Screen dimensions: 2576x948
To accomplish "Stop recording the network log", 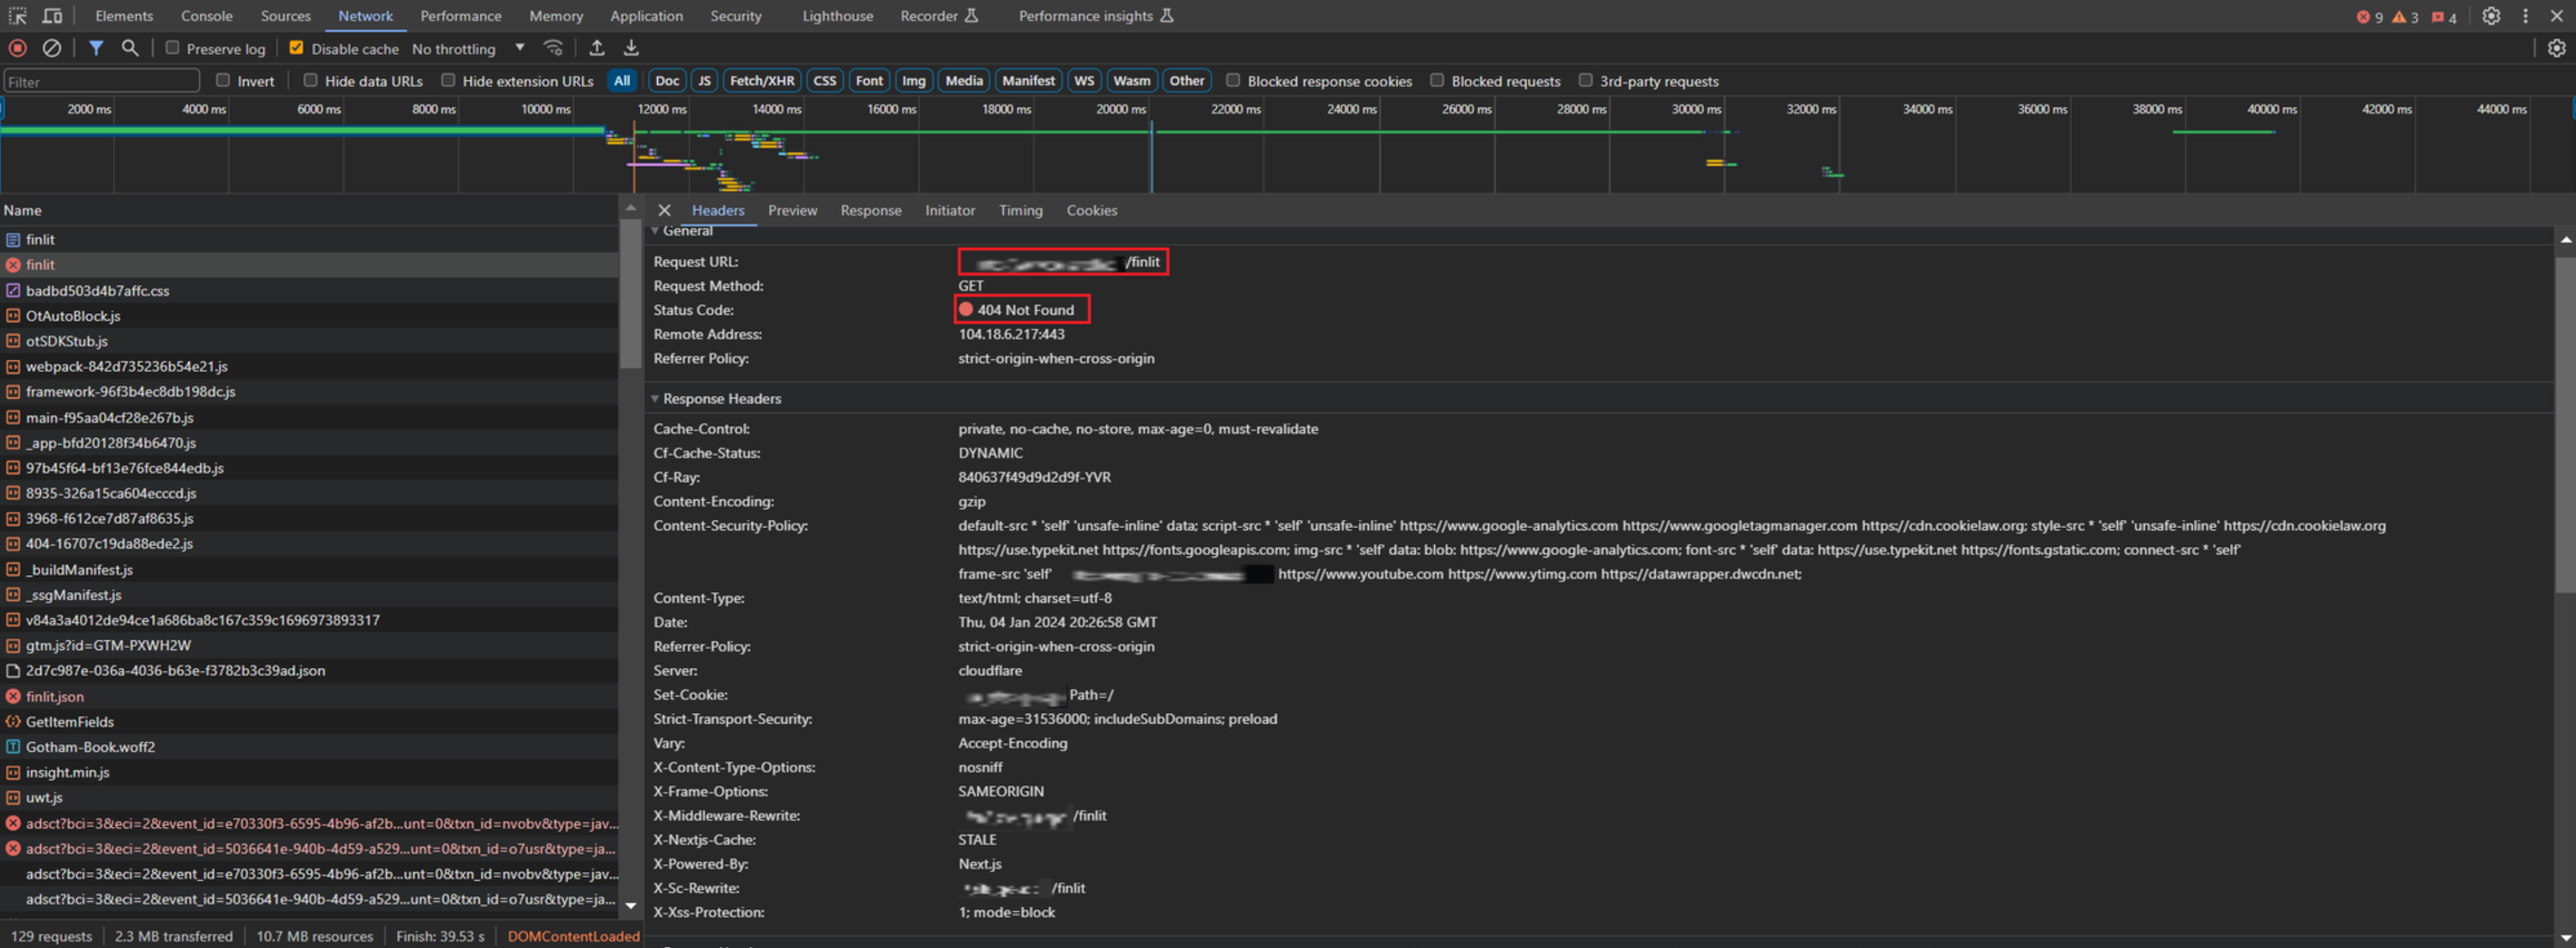I will tap(16, 48).
